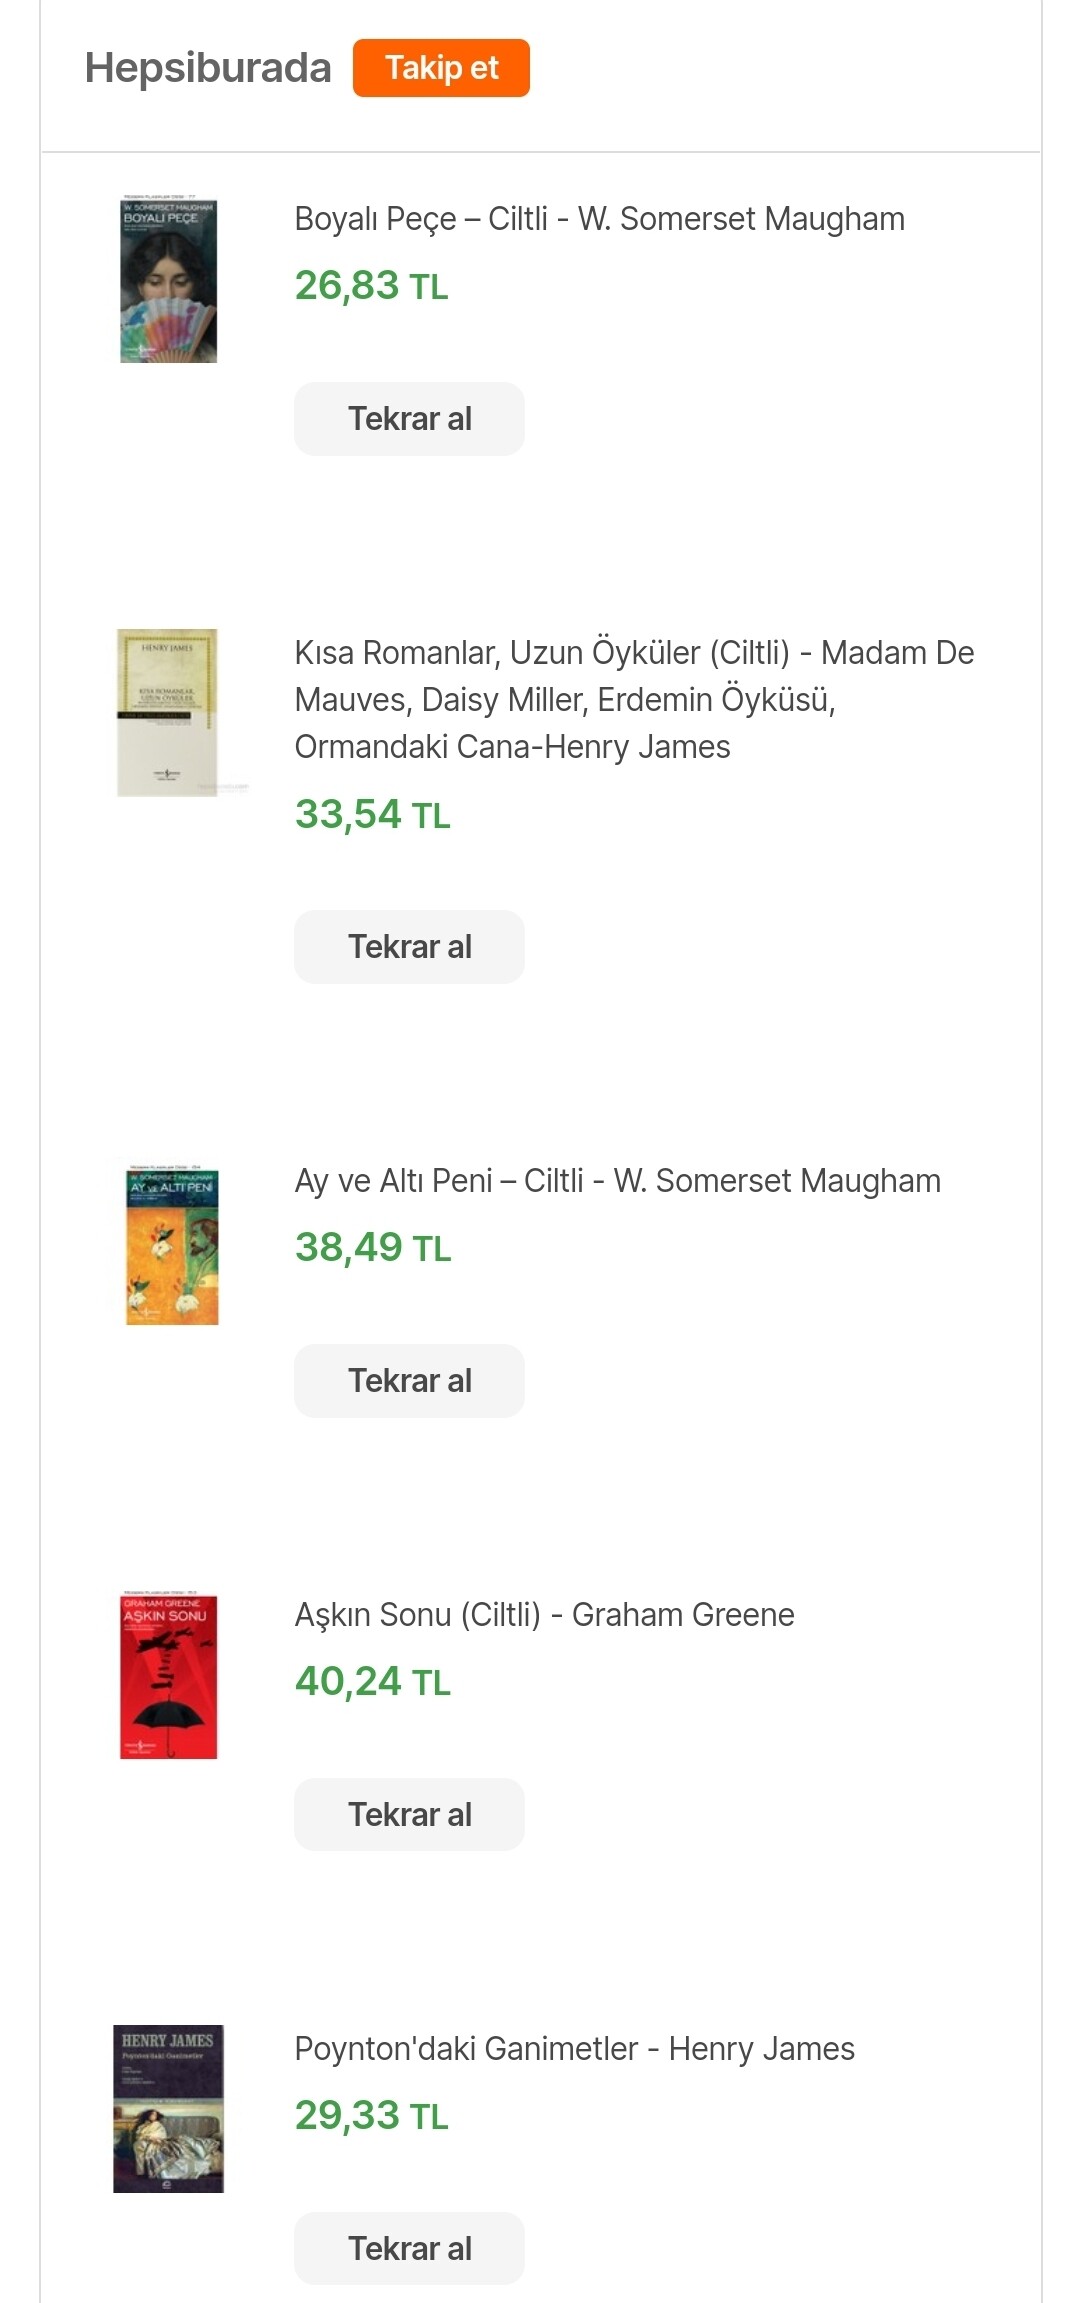Screen dimensions: 1080x2303
Task: Buy Aşkın Sonu again with Tekrar al
Action: [409, 1814]
